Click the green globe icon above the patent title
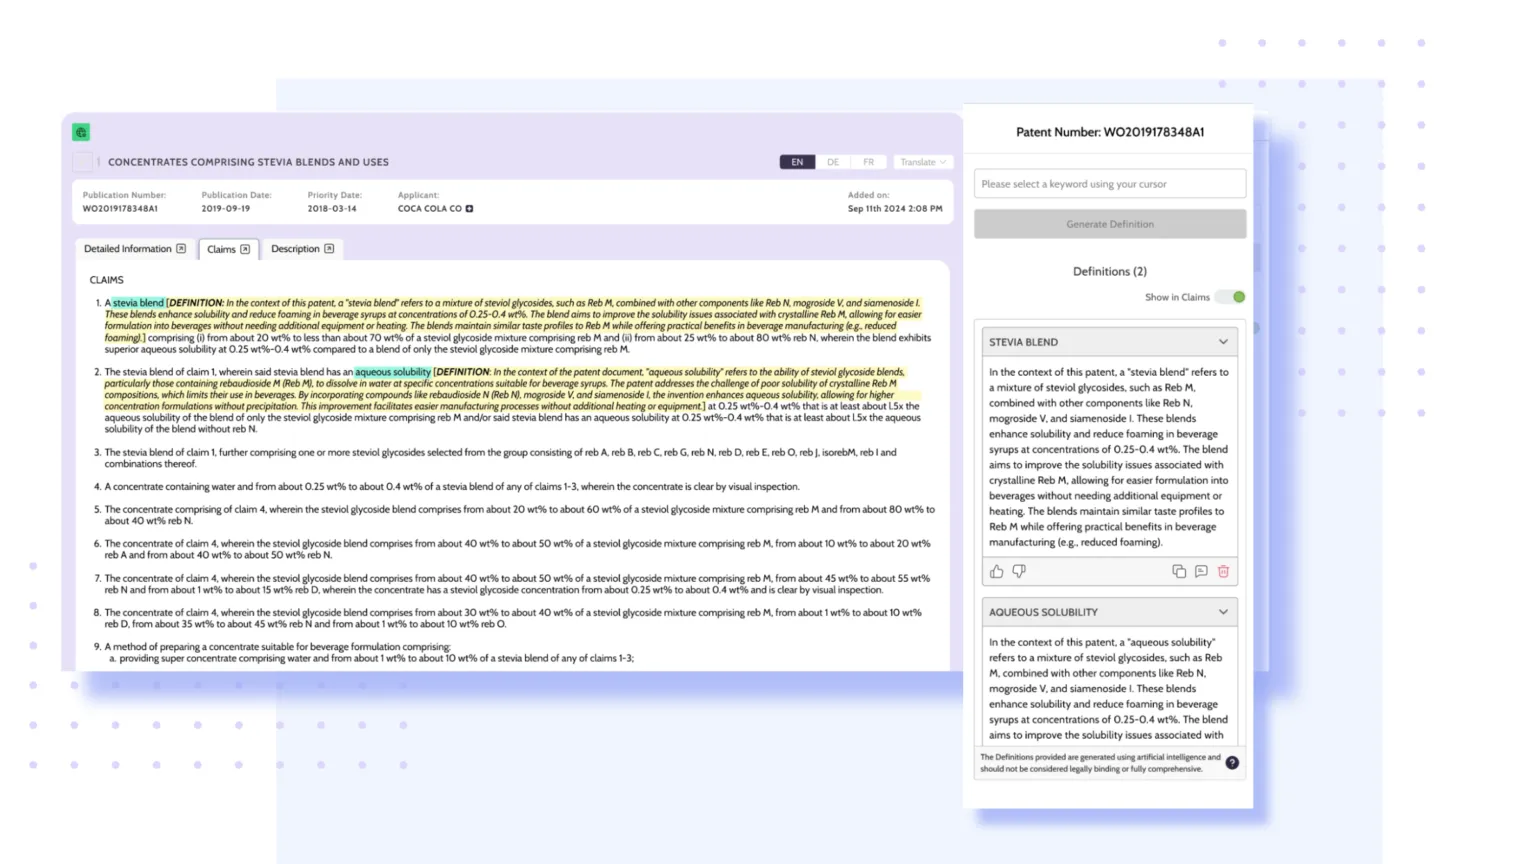Image resolution: width=1536 pixels, height=864 pixels. [81, 132]
